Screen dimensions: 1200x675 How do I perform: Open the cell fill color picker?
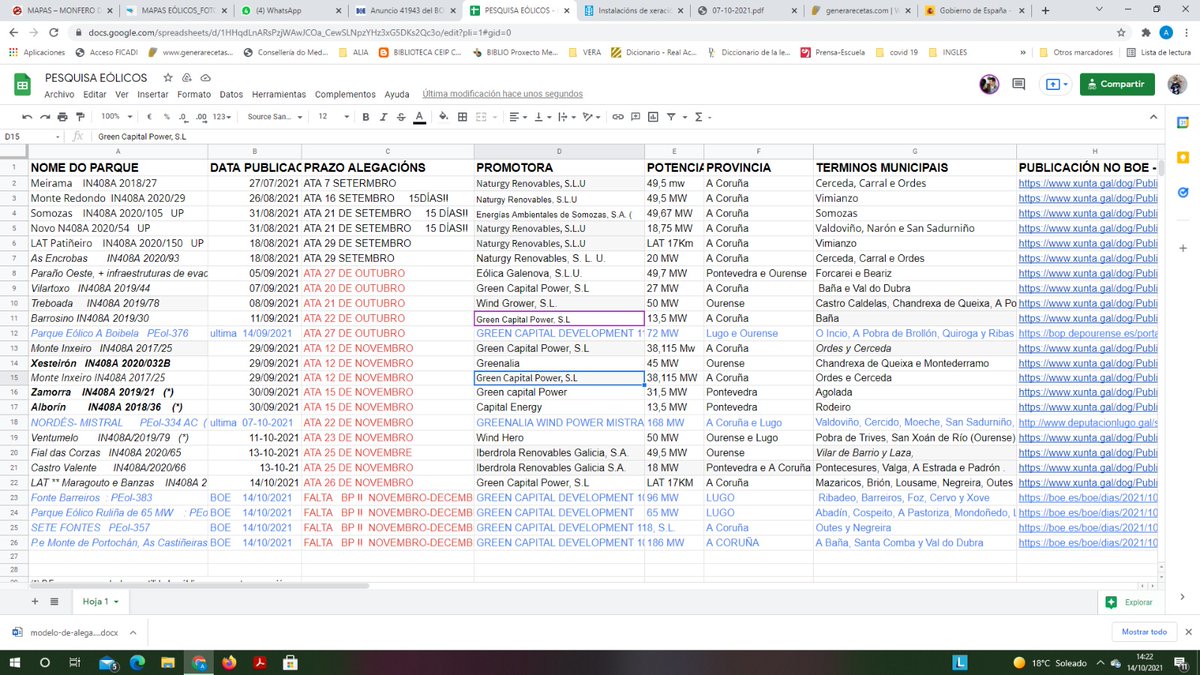[445, 117]
